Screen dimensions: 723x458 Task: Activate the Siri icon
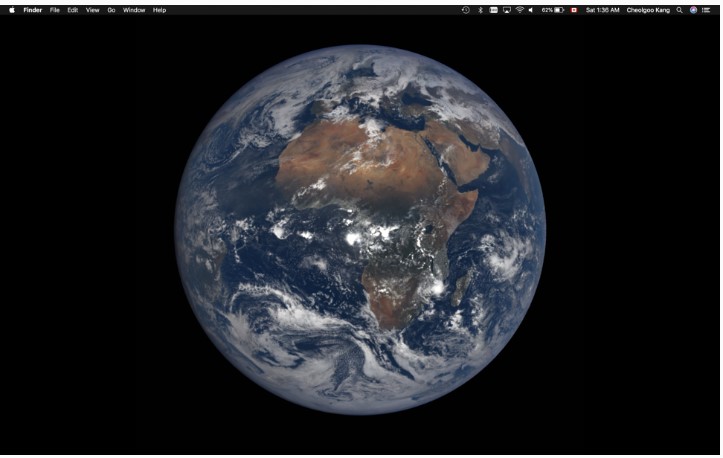[x=693, y=10]
